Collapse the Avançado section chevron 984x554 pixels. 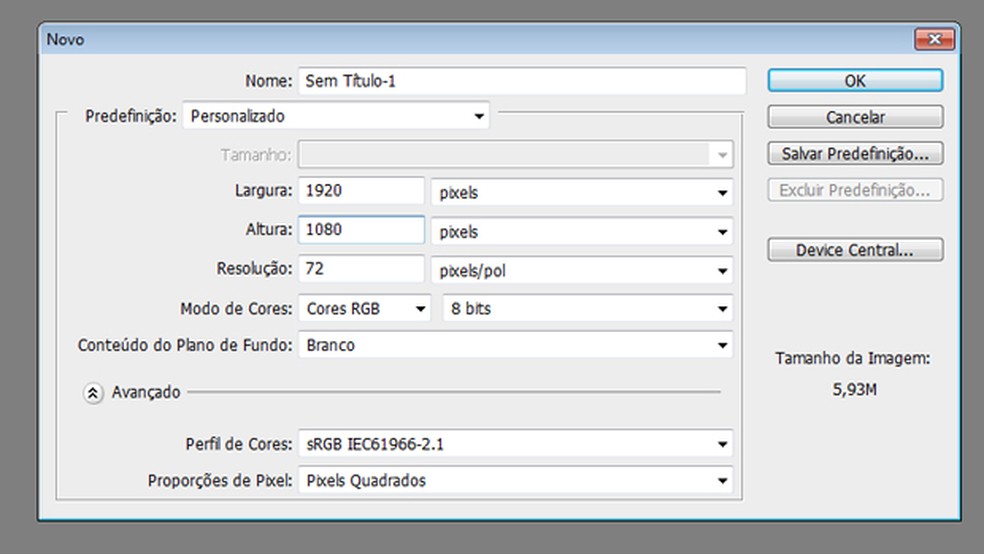coord(93,393)
